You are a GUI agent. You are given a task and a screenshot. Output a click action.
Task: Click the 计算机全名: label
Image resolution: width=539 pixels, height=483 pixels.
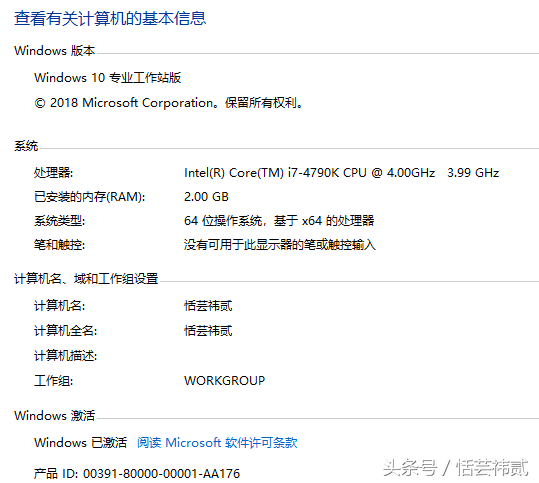65,331
